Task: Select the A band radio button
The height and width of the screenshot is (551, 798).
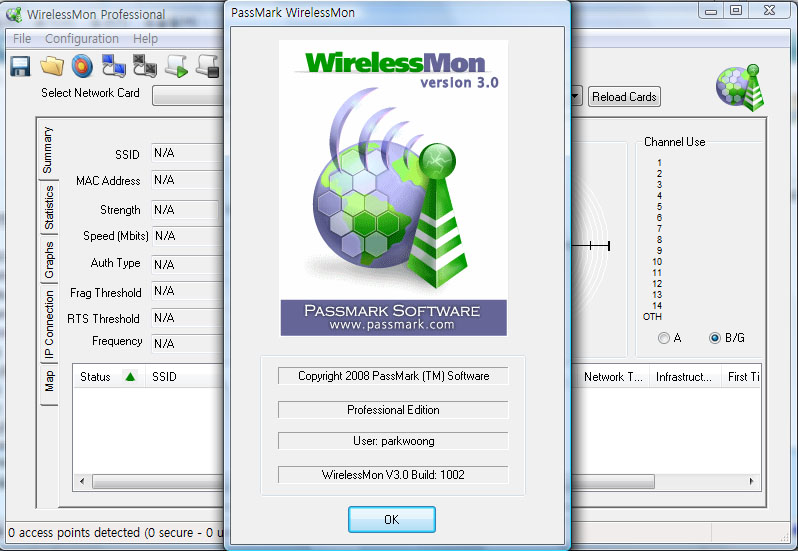Action: tap(664, 338)
